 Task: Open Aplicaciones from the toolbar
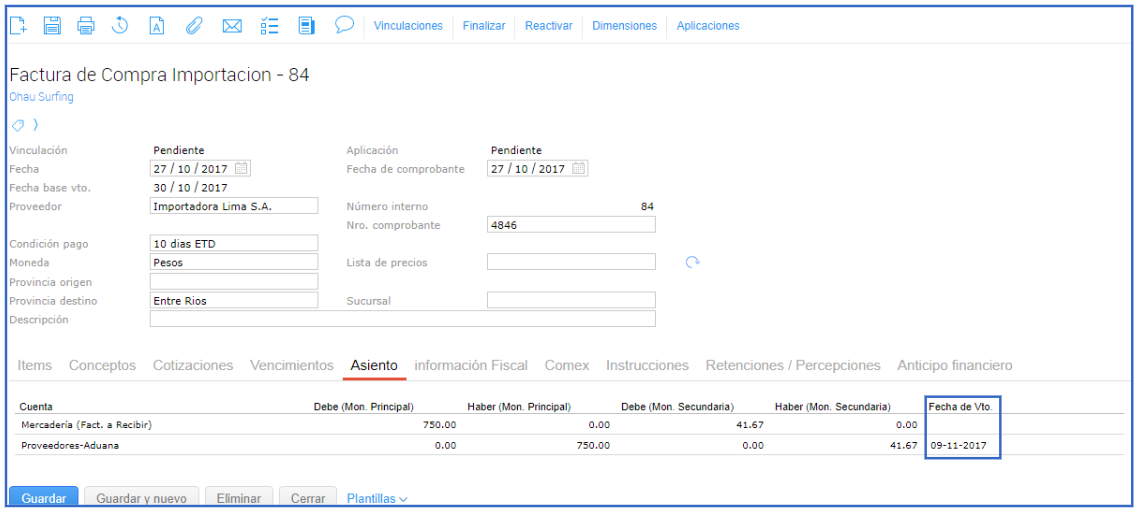[x=708, y=25]
